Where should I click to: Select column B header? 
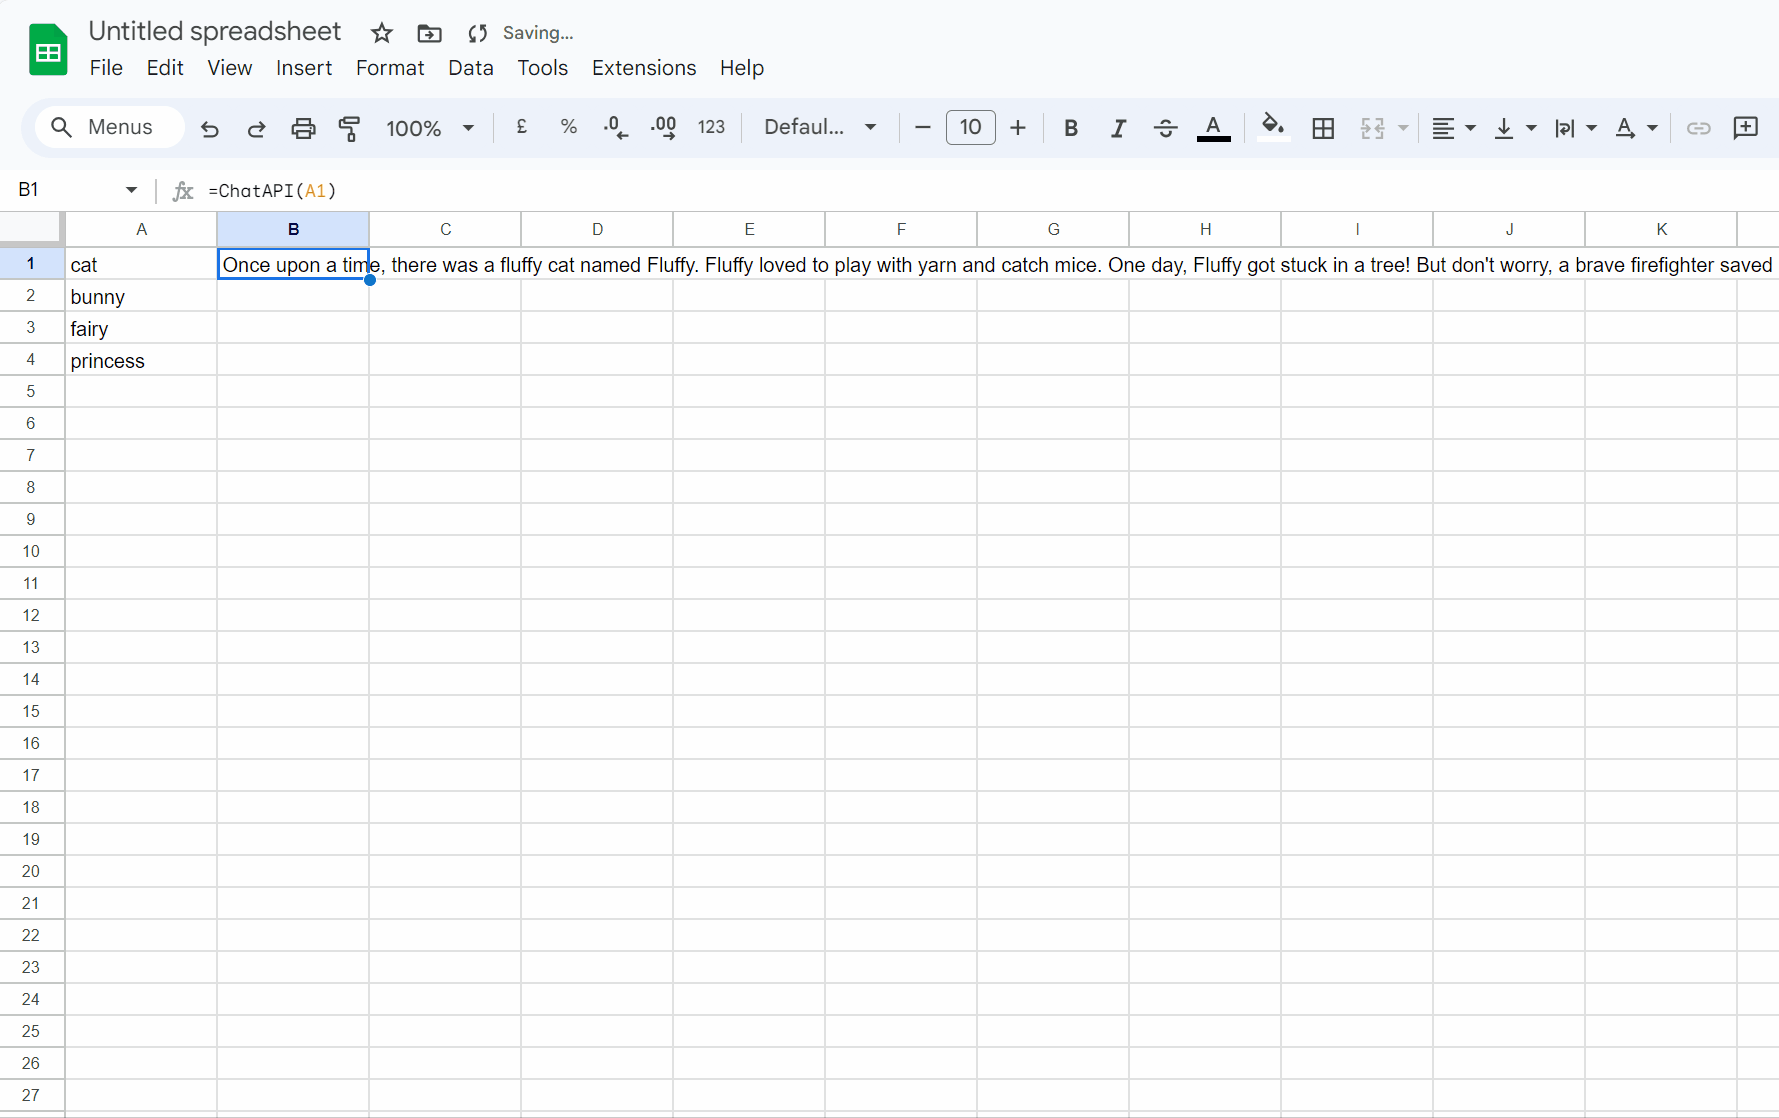click(293, 229)
